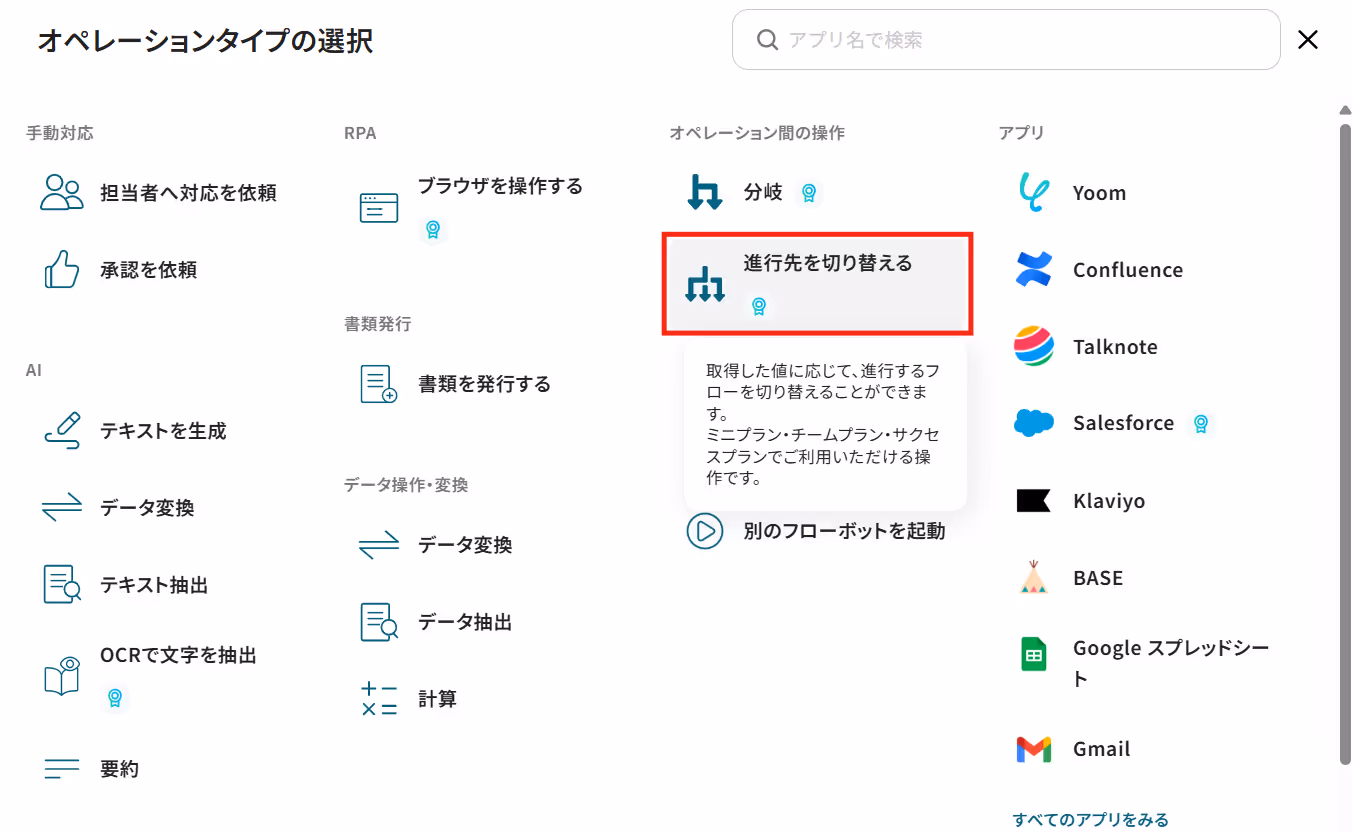Select the Klaviyo flag icon
The width and height of the screenshot is (1352, 832).
click(1034, 500)
